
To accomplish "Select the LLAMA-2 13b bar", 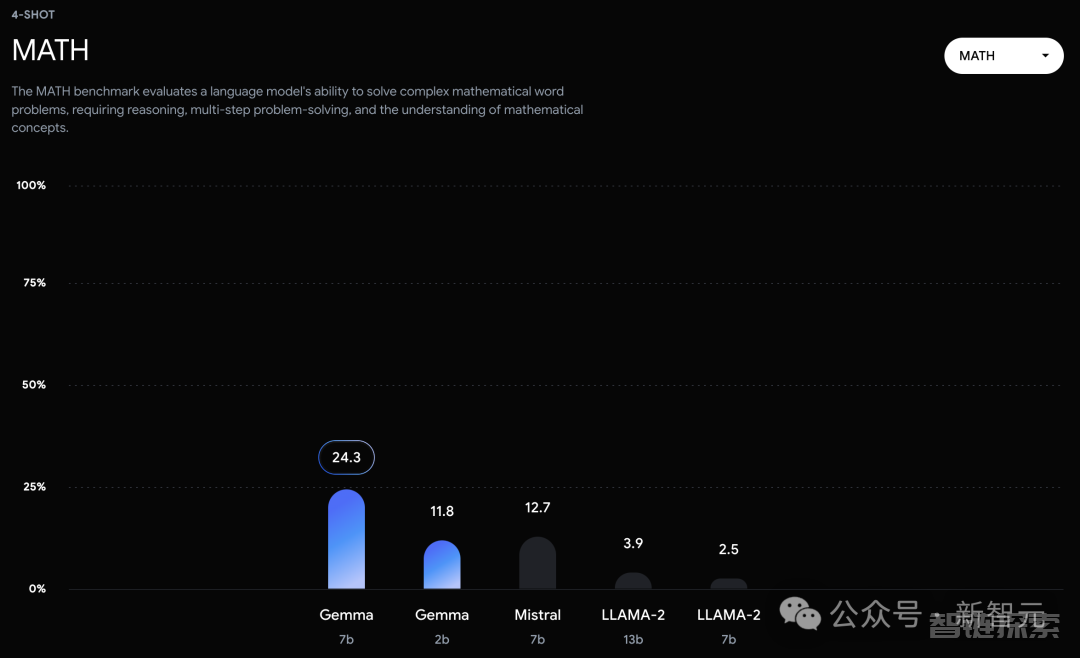I will (633, 581).
